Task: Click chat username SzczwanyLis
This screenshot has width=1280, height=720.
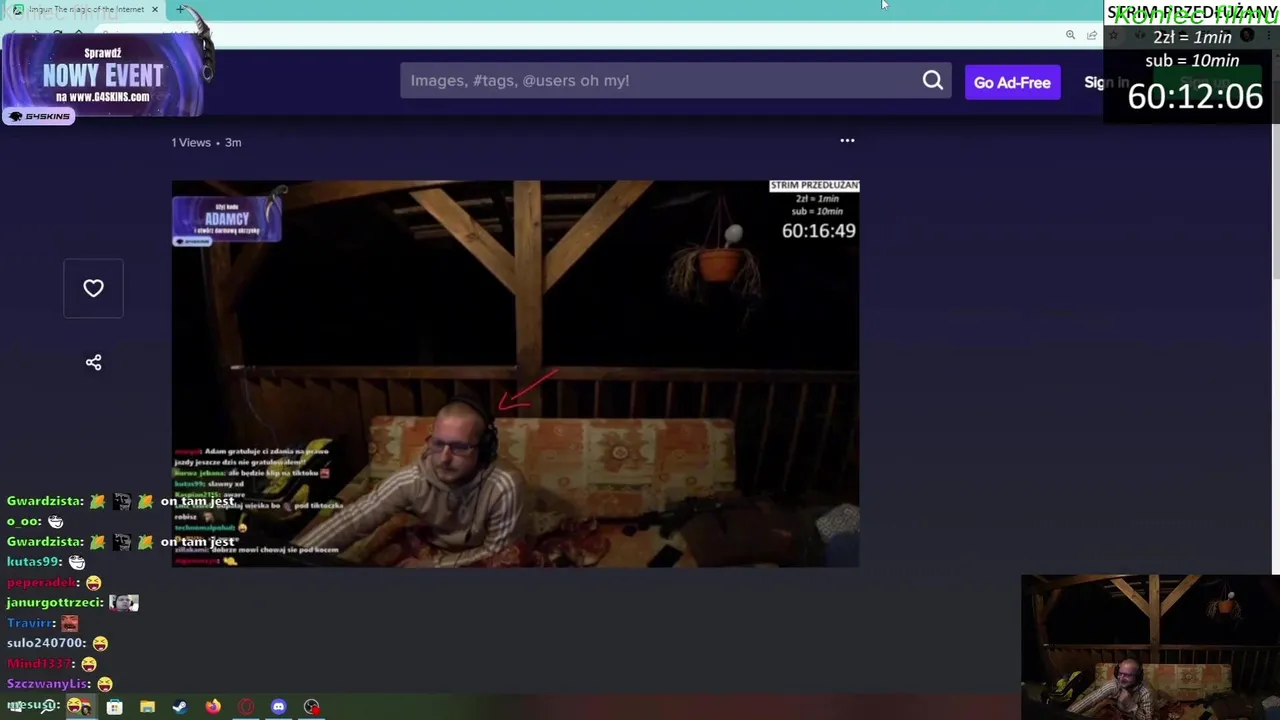Action: click(48, 684)
